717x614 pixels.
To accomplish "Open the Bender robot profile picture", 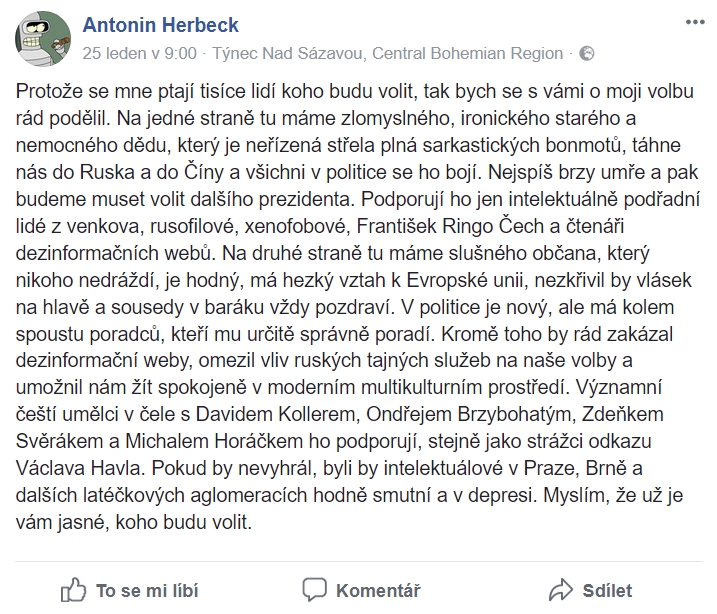I will 43,39.
